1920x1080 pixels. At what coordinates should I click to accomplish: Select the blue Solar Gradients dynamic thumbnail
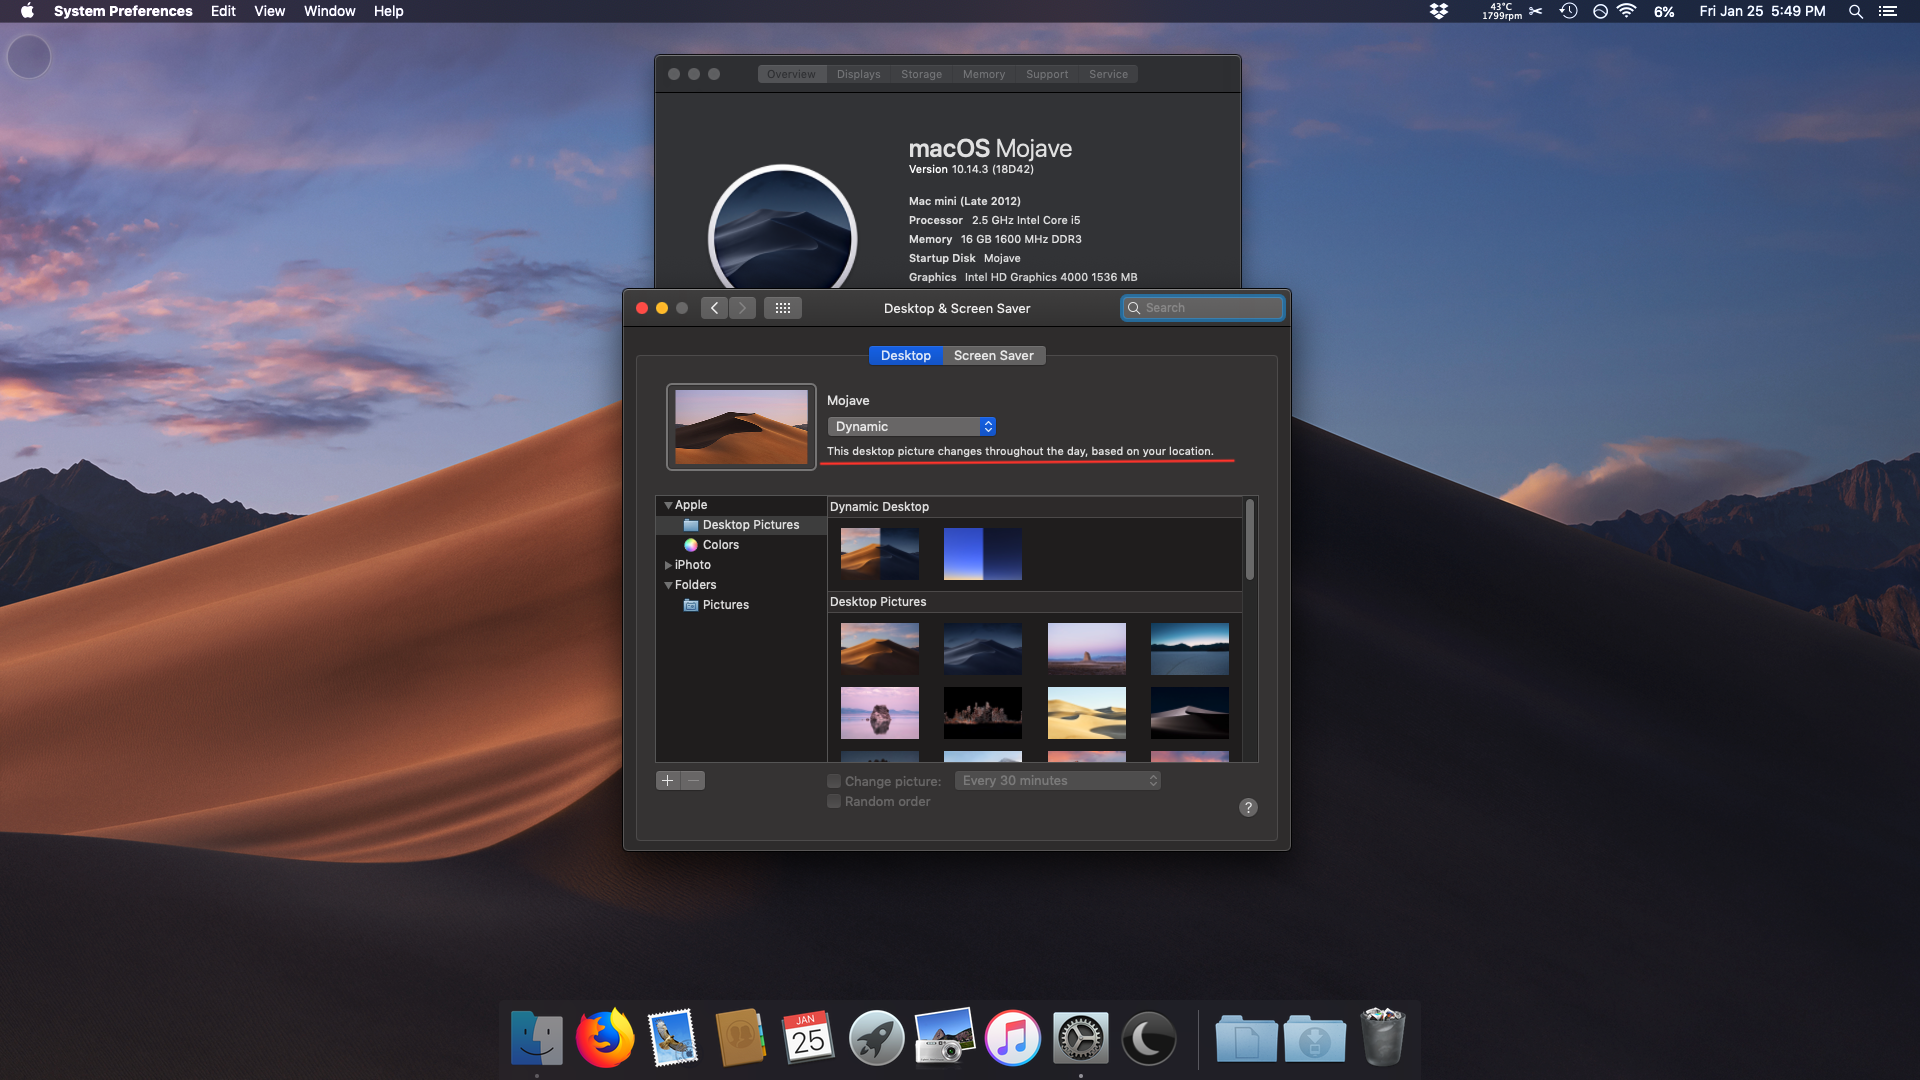(x=983, y=554)
